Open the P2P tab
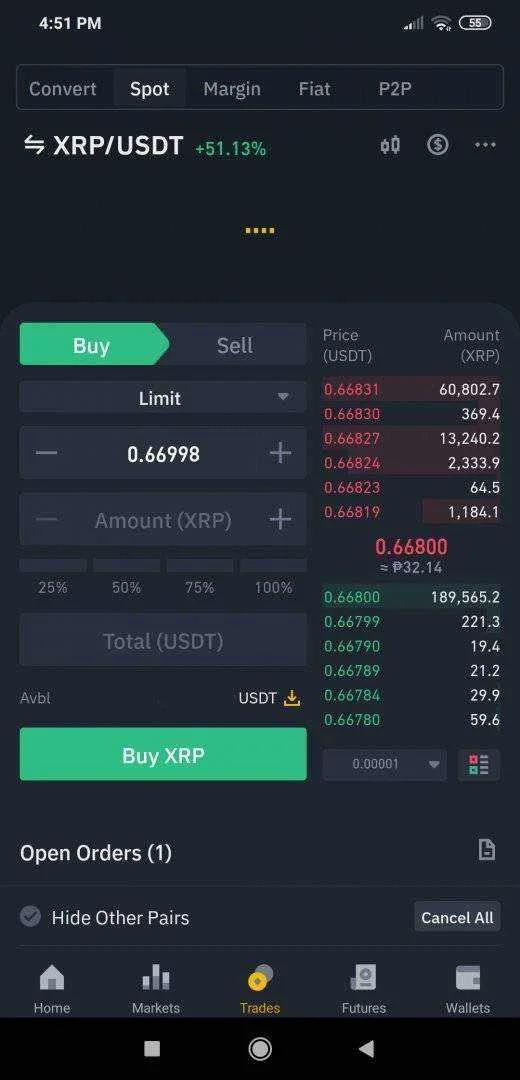Screen dimensions: 520x1080 tap(395, 89)
